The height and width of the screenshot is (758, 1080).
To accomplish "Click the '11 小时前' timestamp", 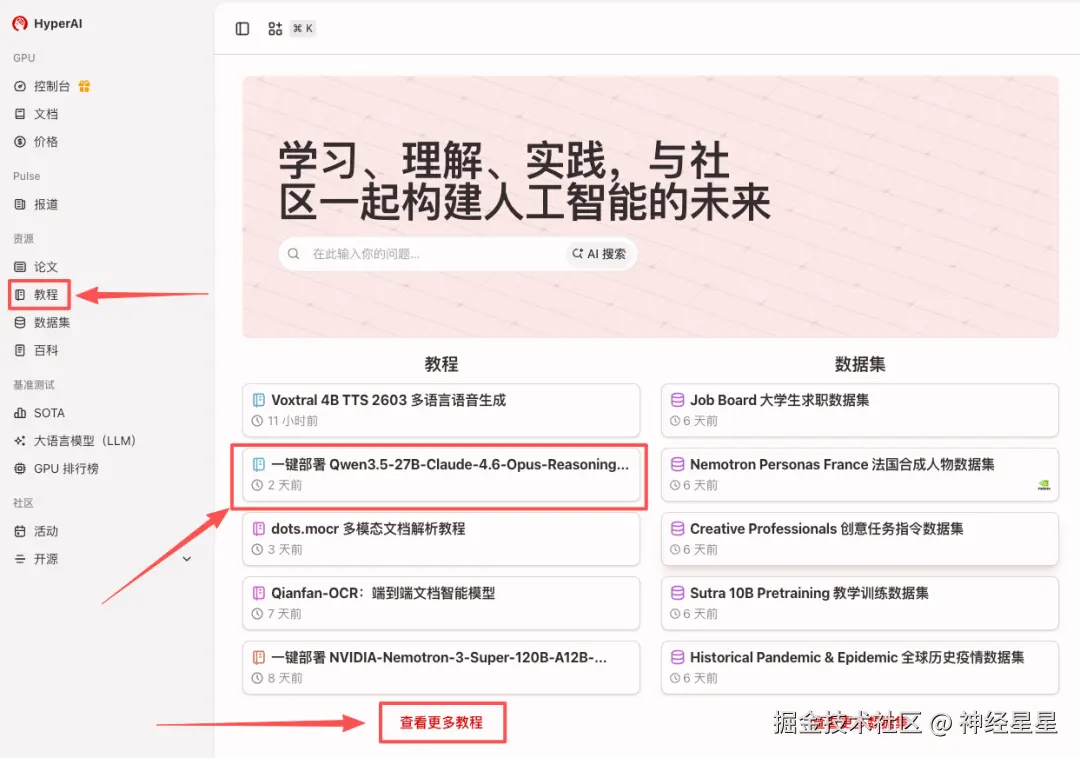I will pyautogui.click(x=292, y=421).
